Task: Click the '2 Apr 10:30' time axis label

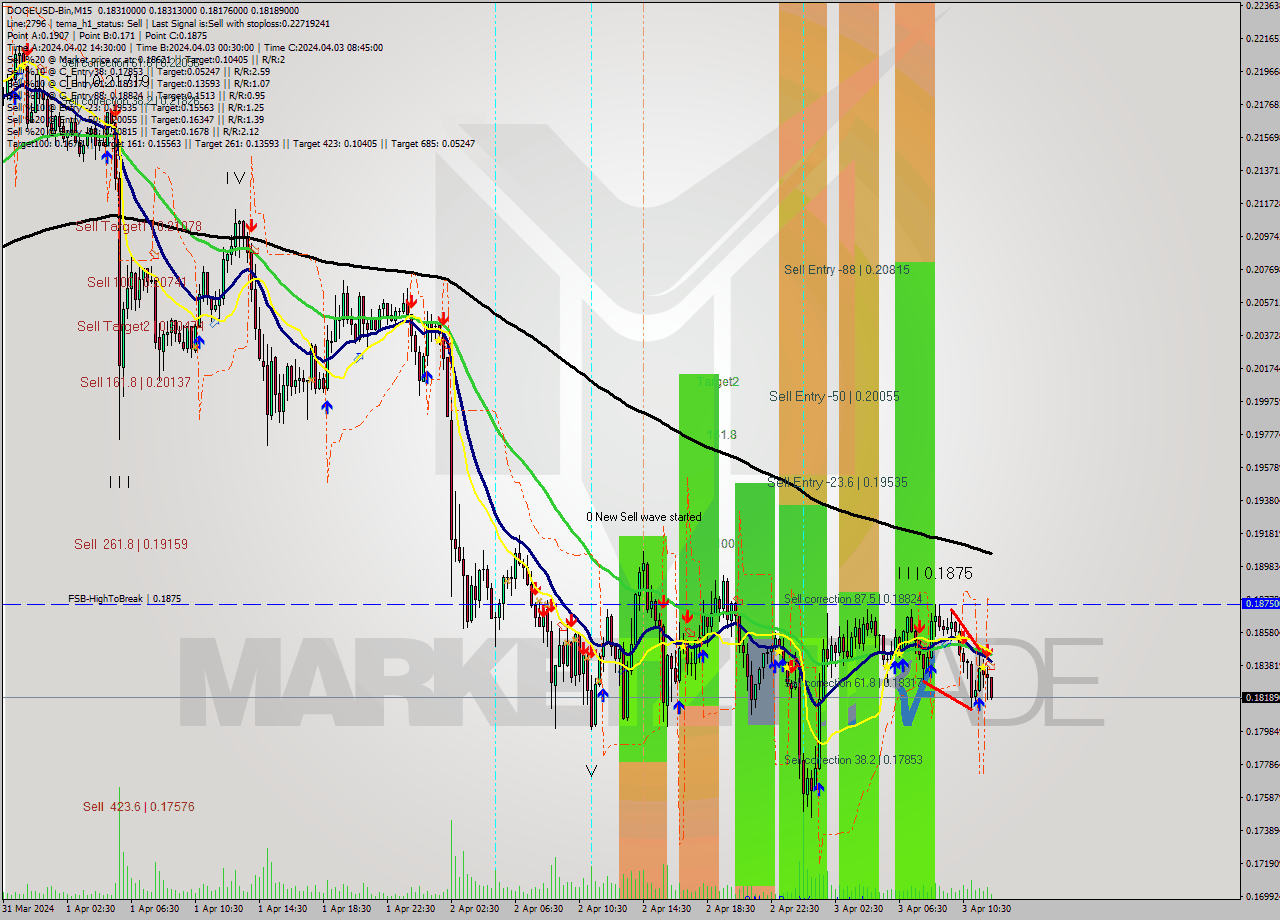Action: pos(602,909)
